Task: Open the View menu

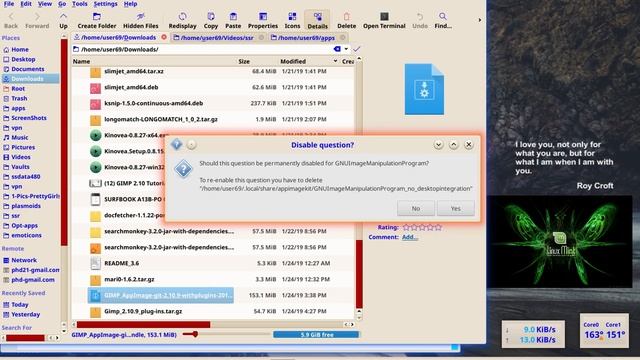Action: coord(45,4)
